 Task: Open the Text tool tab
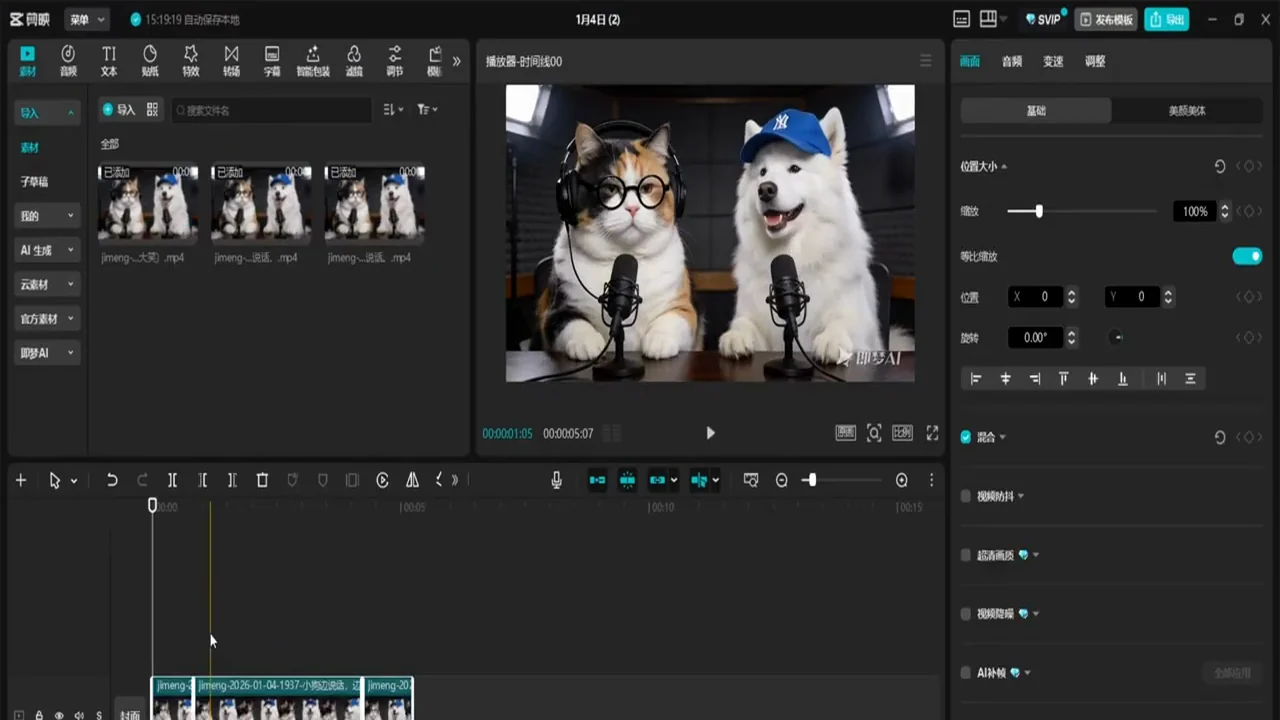pos(109,61)
